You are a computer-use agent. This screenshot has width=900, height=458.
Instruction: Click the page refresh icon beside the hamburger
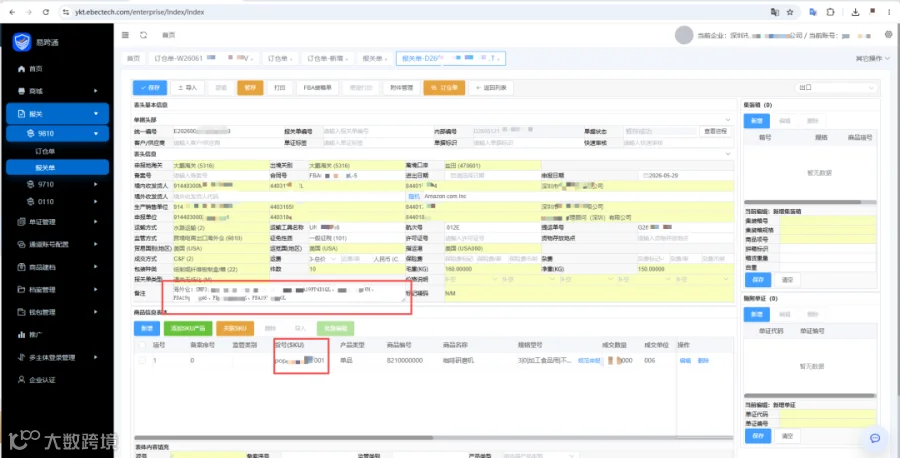143,35
